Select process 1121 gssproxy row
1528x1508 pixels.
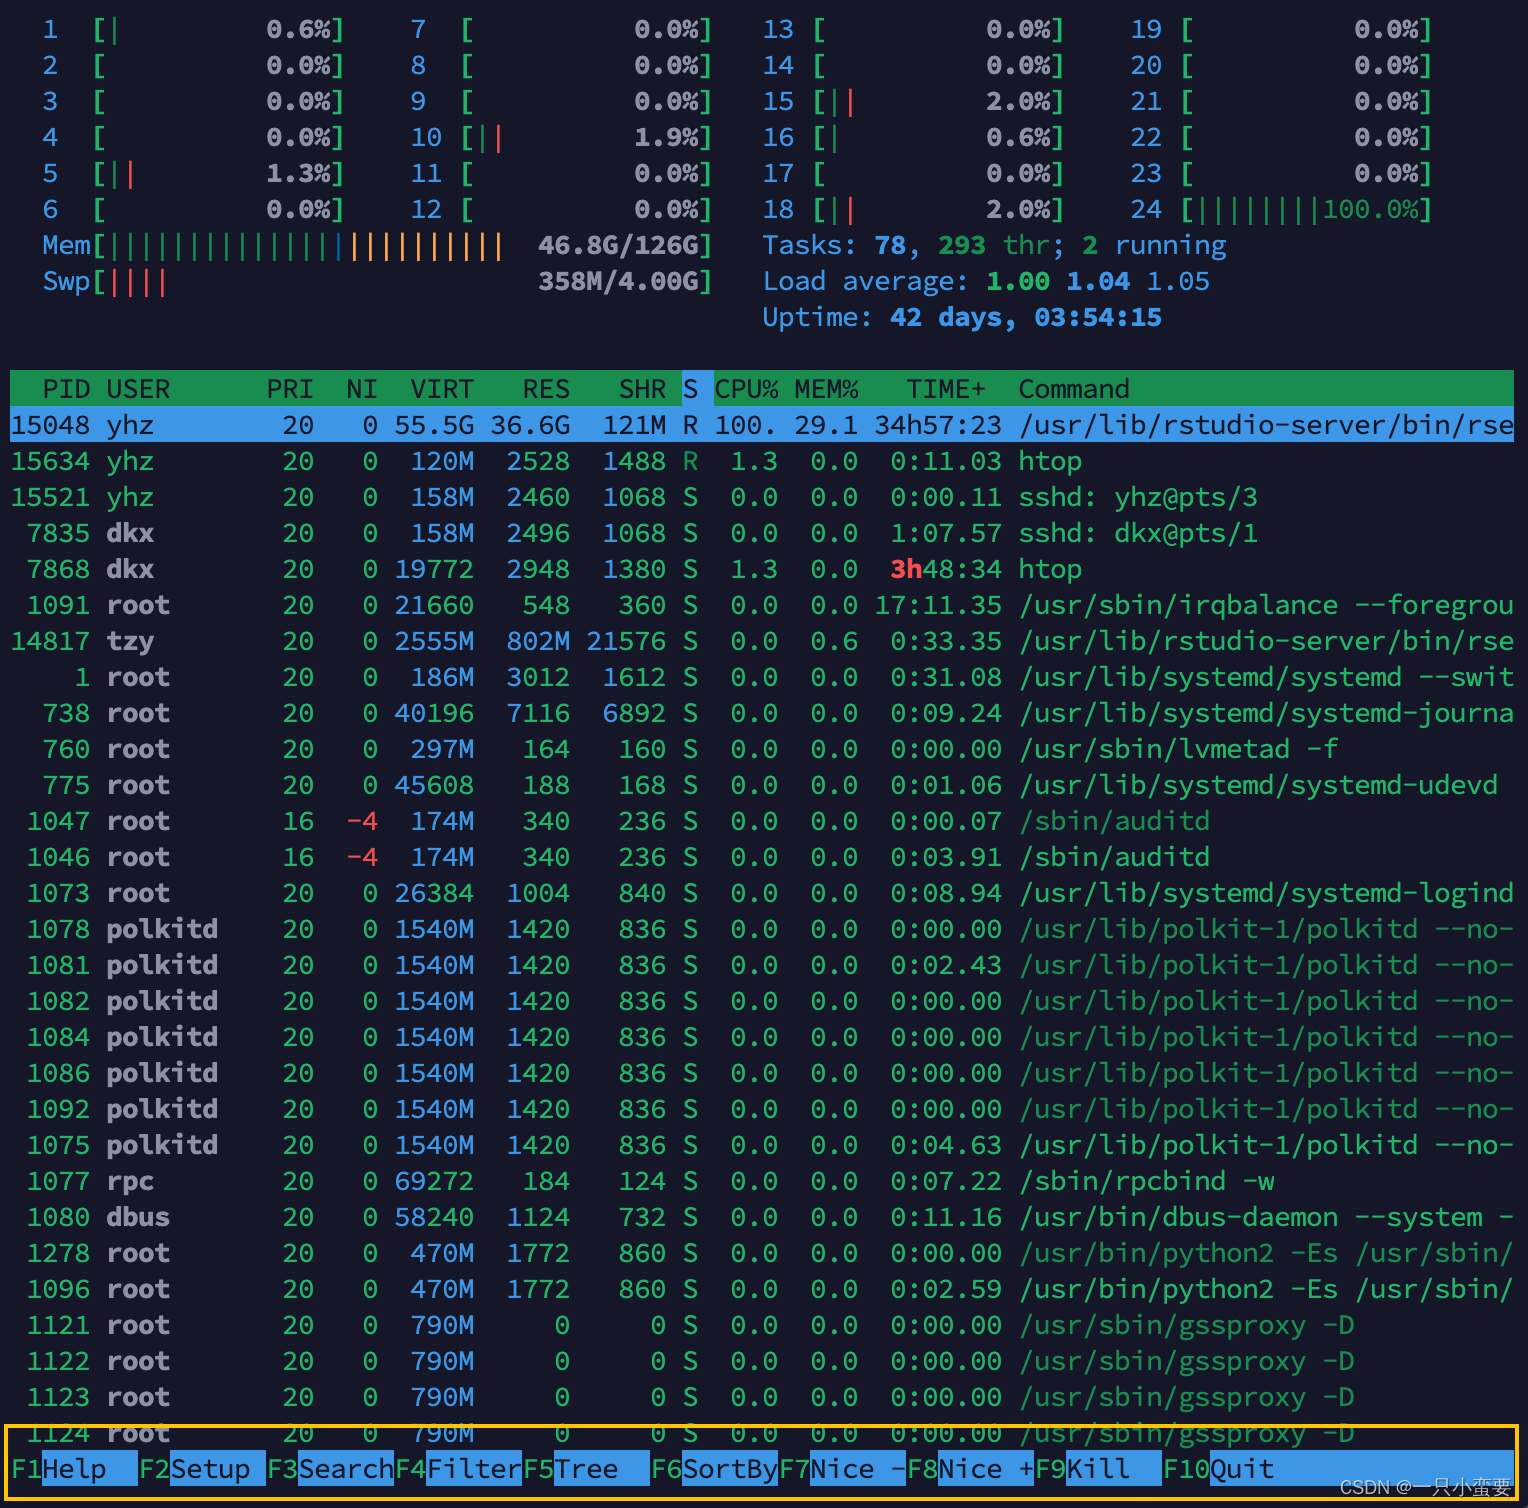tap(762, 1325)
